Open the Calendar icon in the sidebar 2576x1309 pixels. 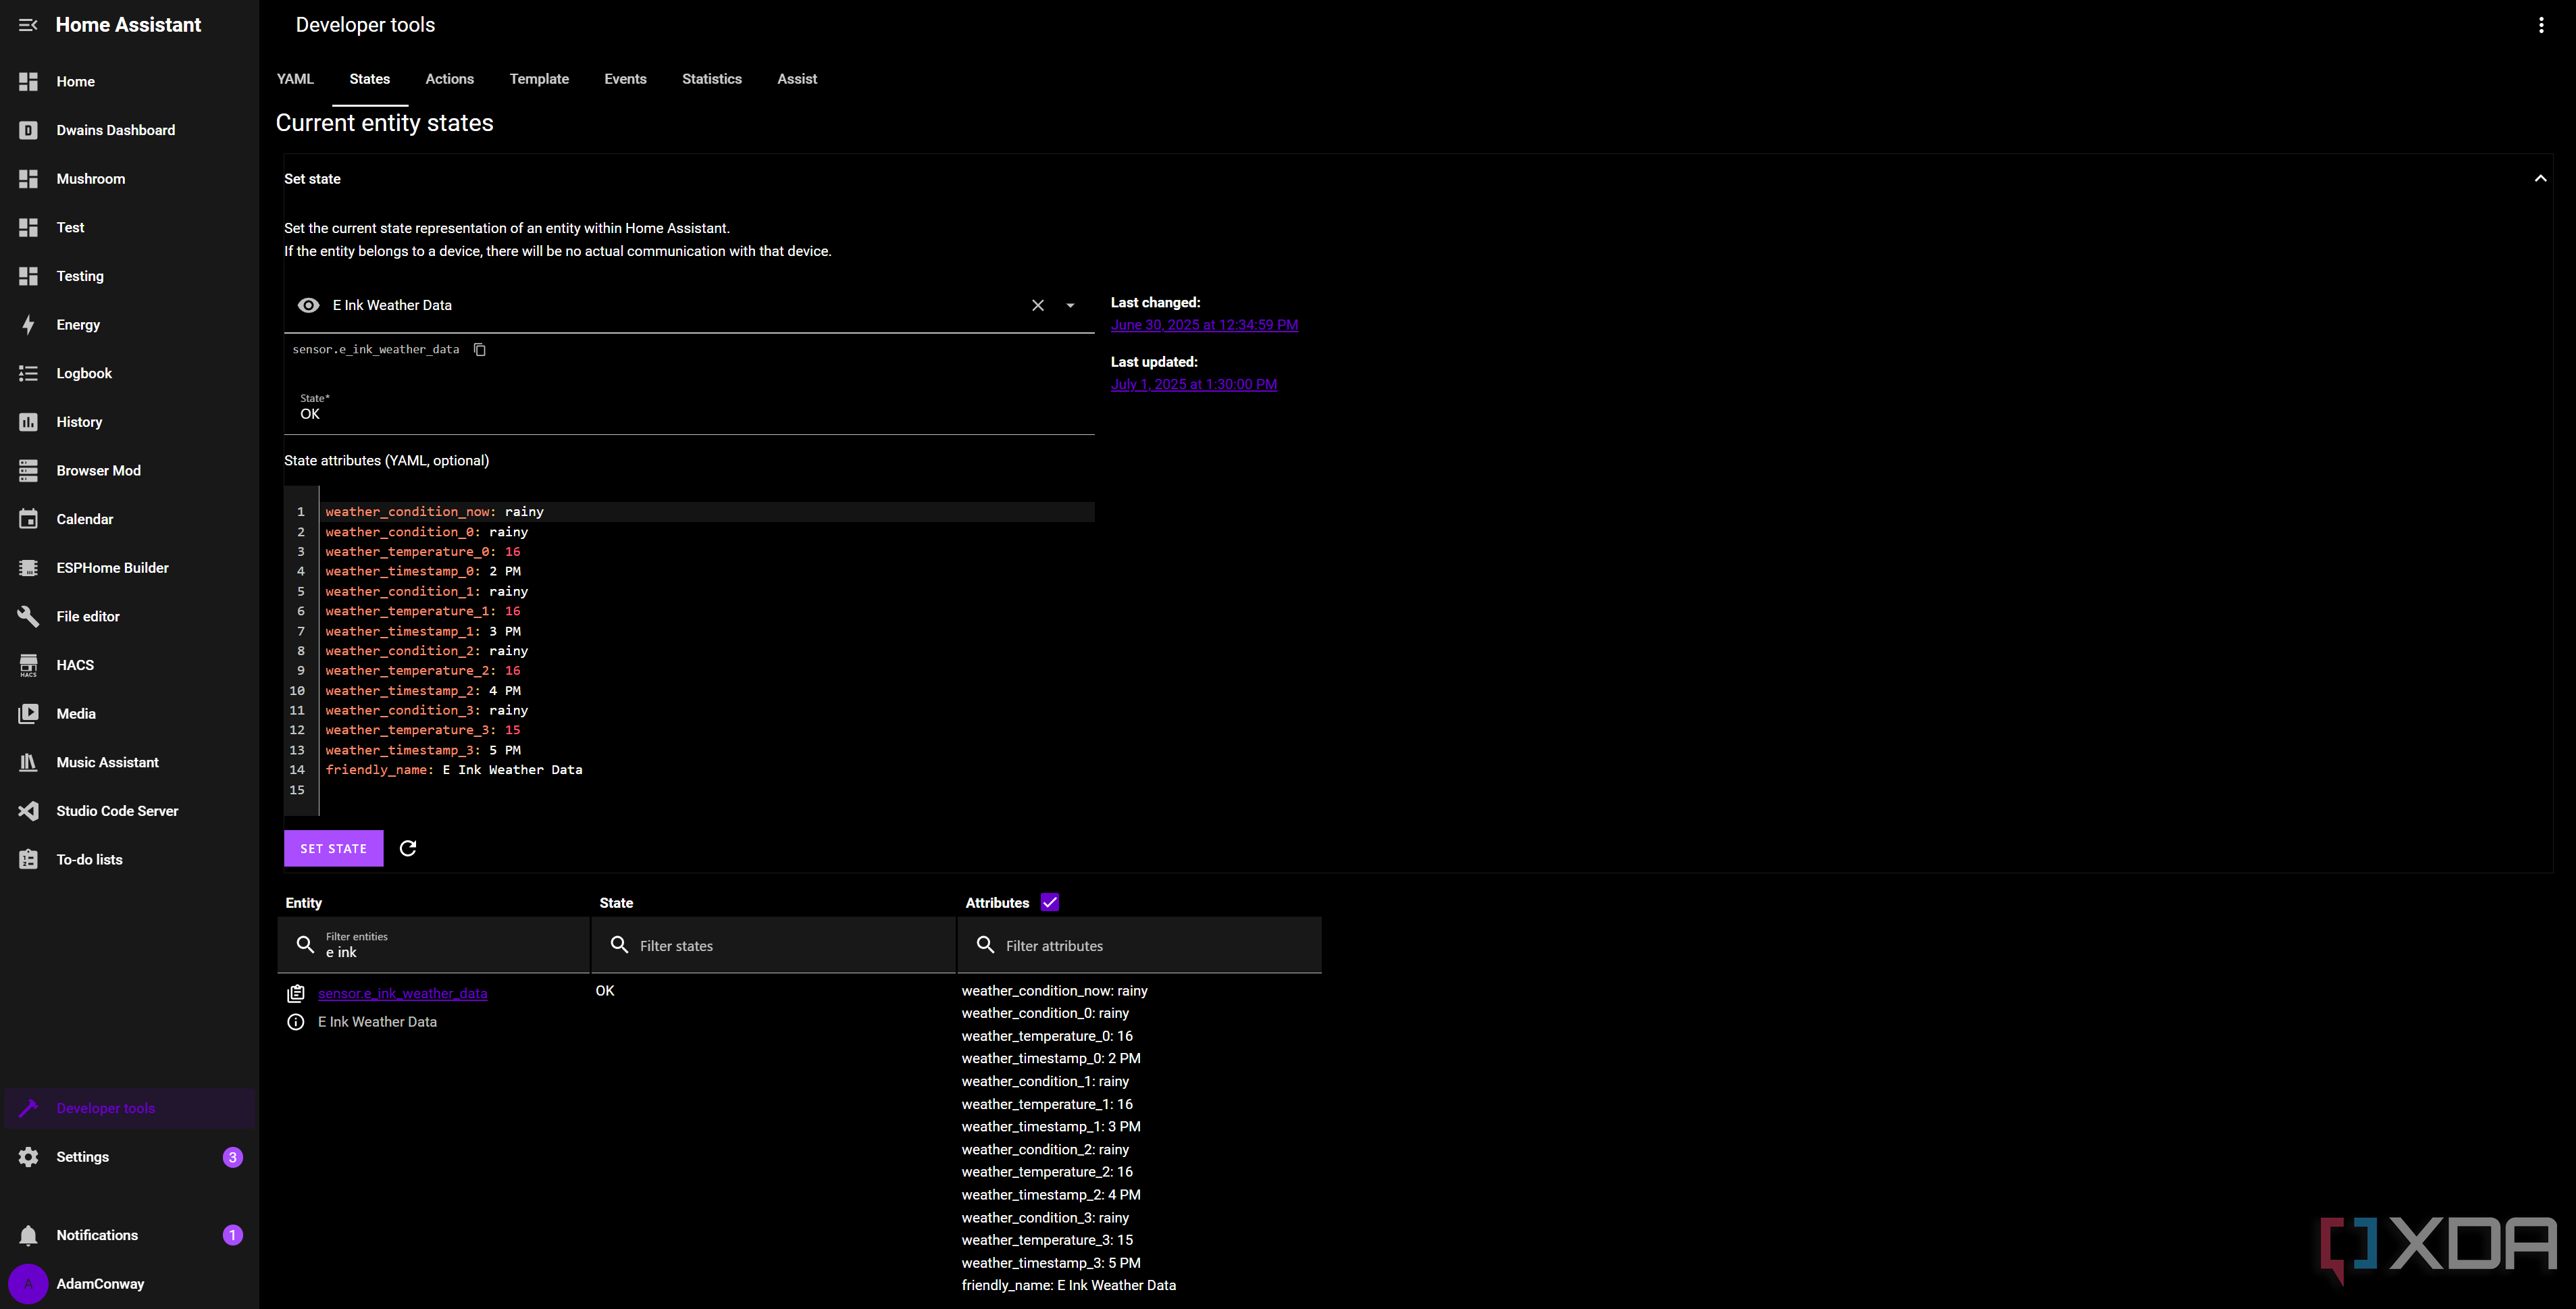[x=28, y=519]
